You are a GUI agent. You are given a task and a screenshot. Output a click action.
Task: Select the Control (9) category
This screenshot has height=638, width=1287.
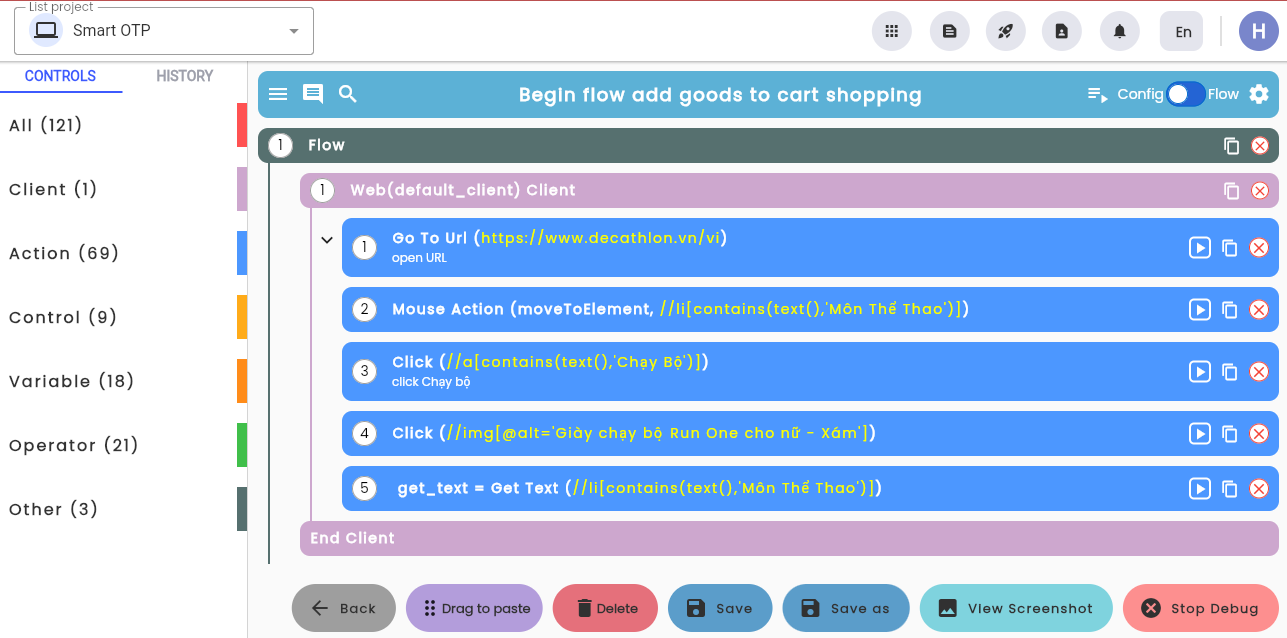123,317
